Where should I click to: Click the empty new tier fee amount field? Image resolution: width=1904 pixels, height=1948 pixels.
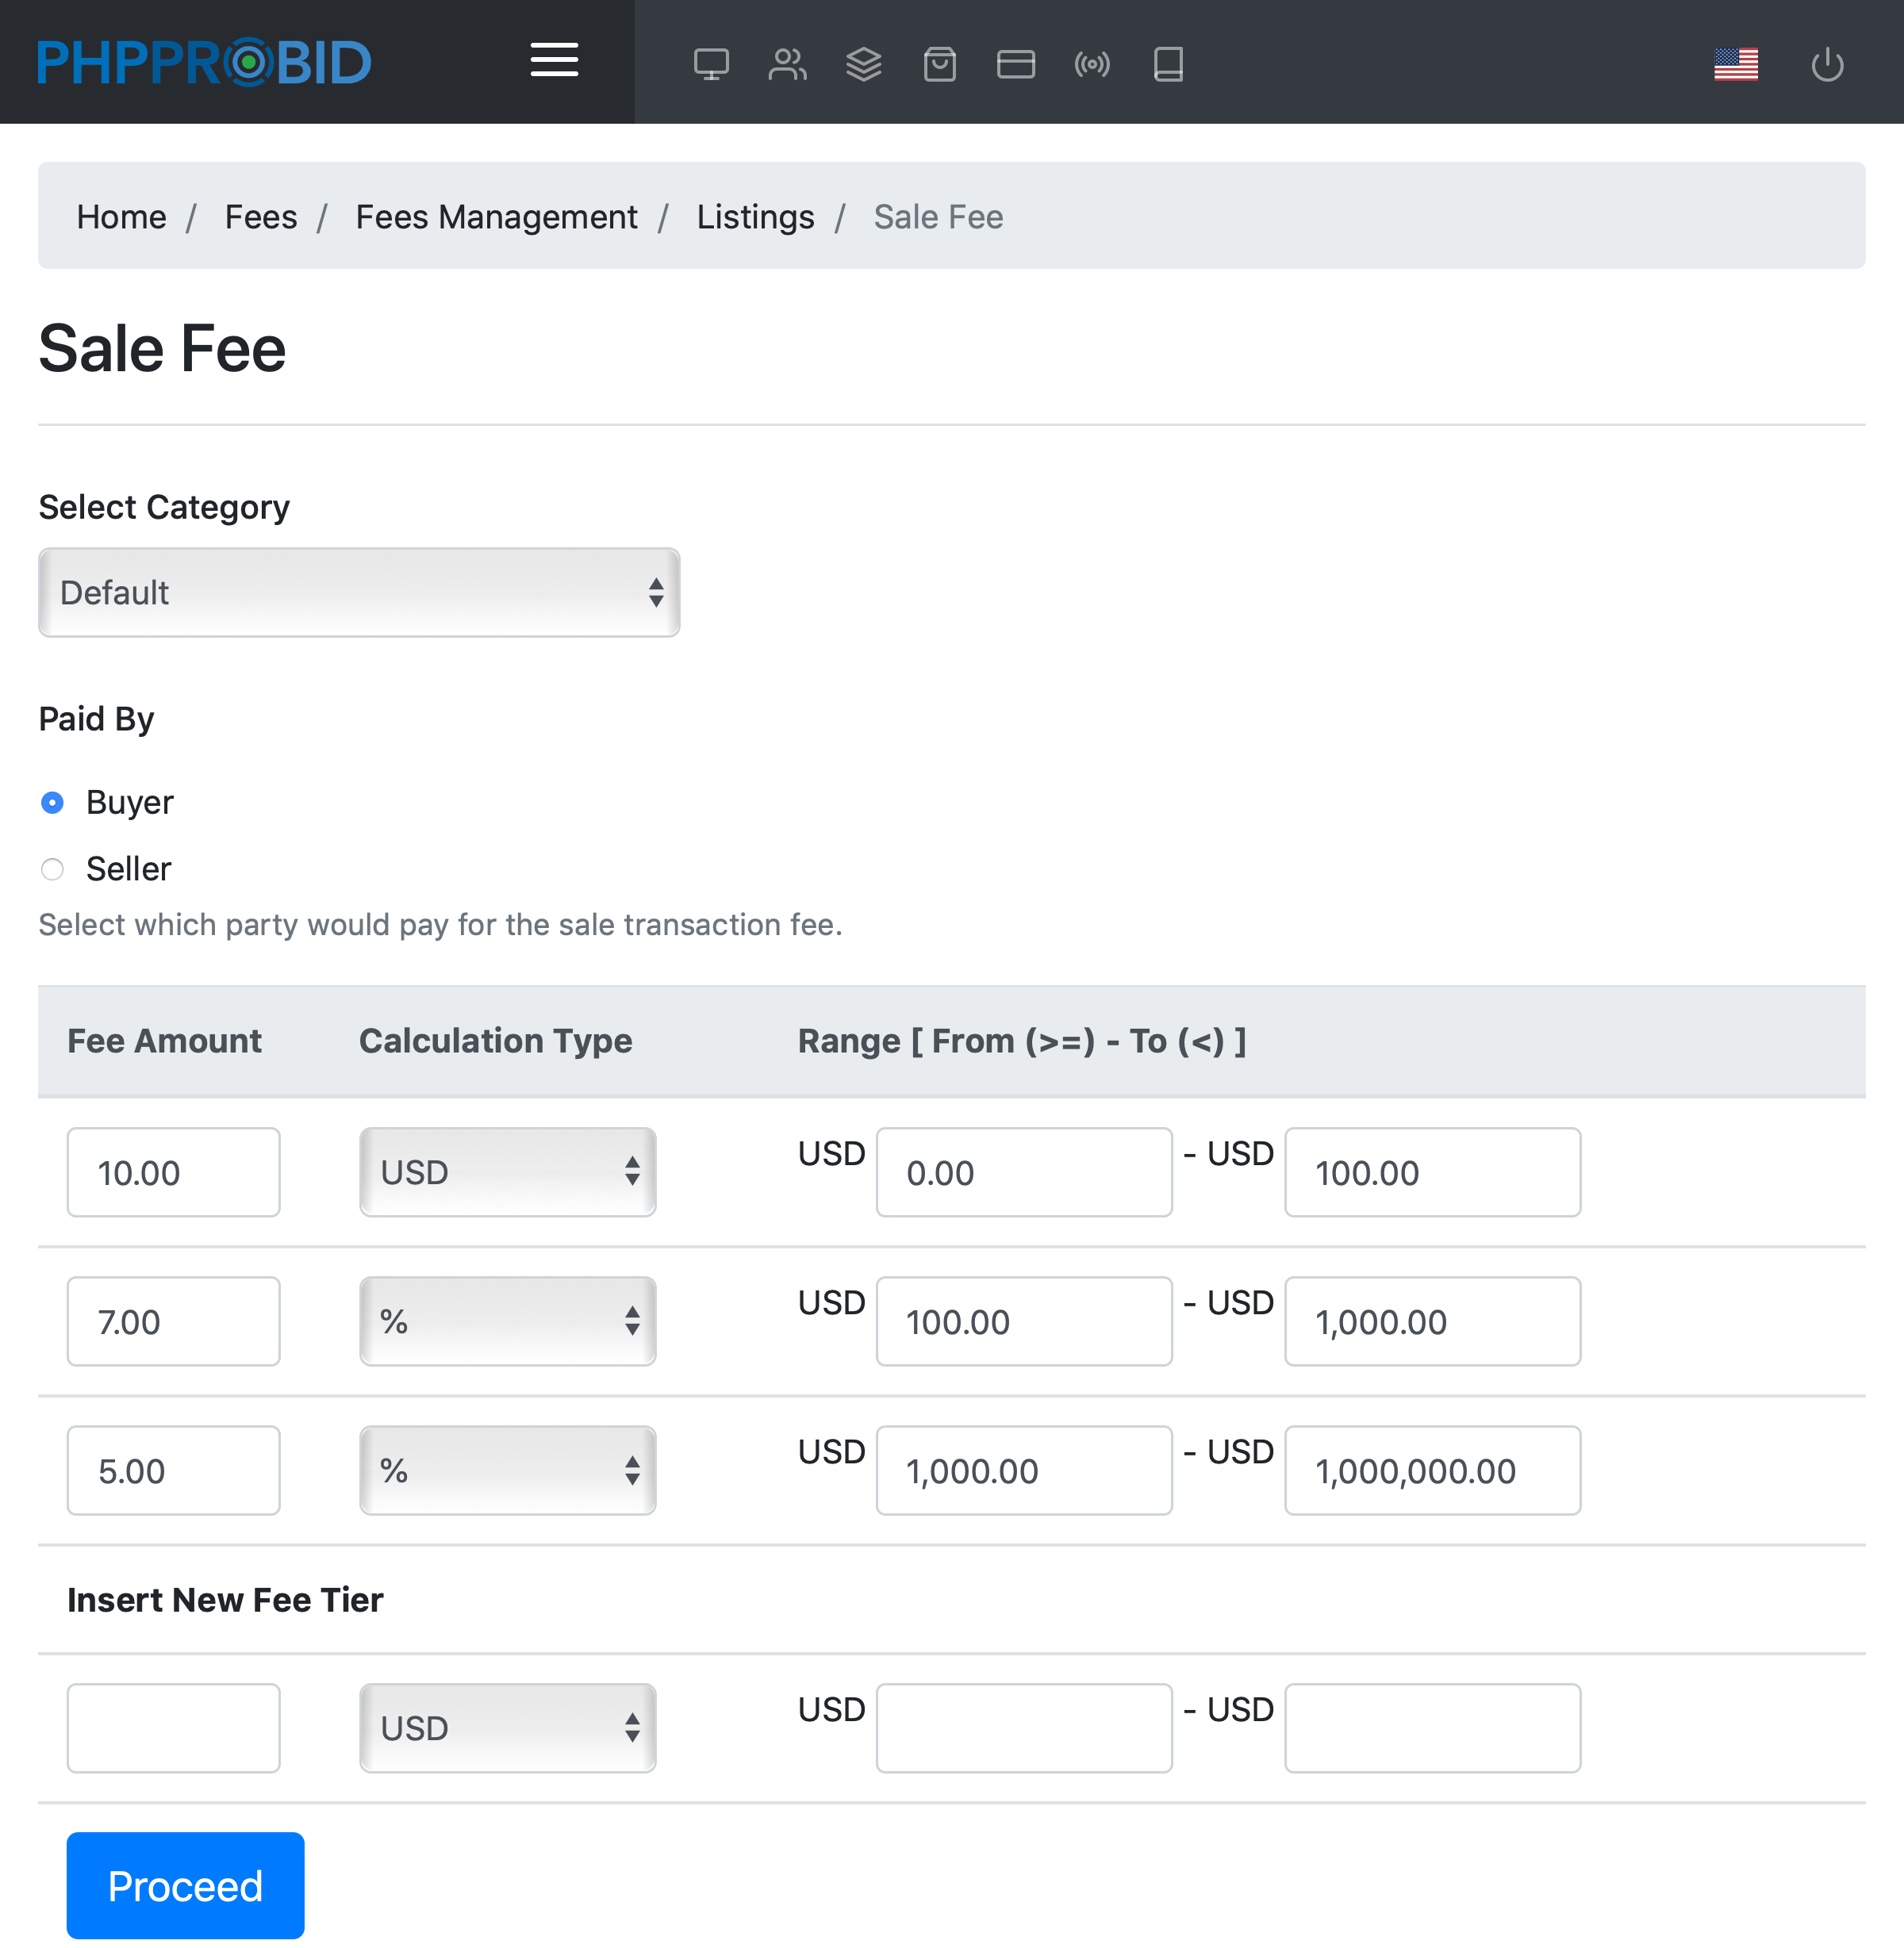coord(173,1728)
